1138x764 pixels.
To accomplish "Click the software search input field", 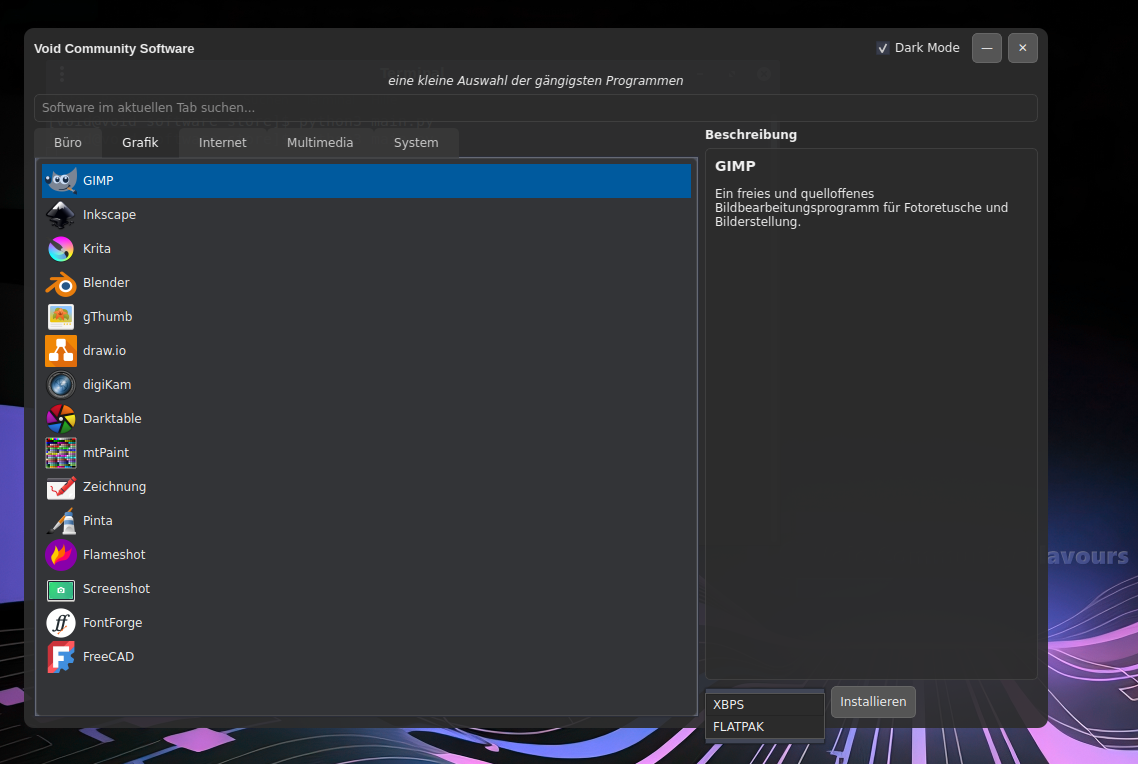I will pos(535,108).
